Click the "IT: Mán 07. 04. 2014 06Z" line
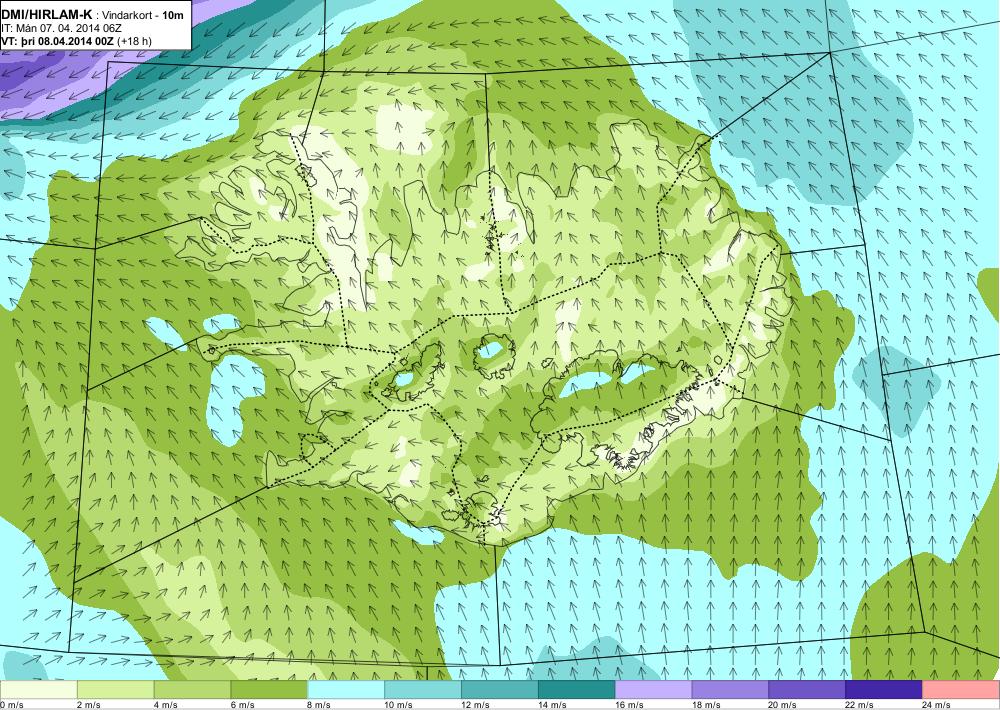The width and height of the screenshot is (1000, 710). click(61, 28)
